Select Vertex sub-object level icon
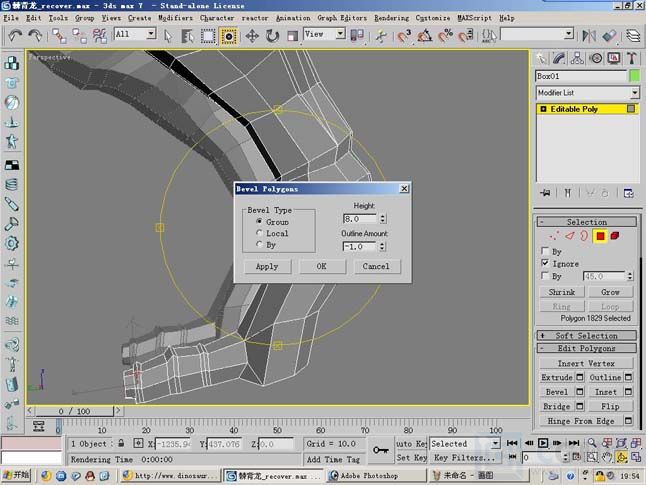646x485 pixels. click(x=554, y=236)
